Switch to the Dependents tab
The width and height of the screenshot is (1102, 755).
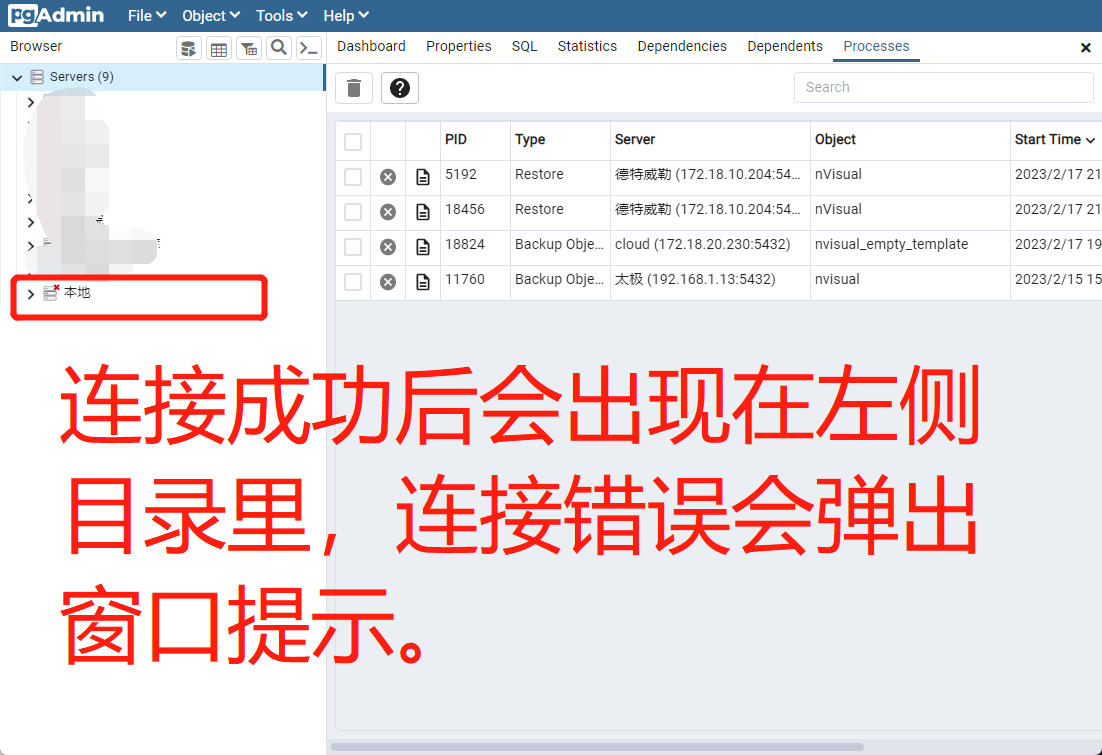click(784, 46)
